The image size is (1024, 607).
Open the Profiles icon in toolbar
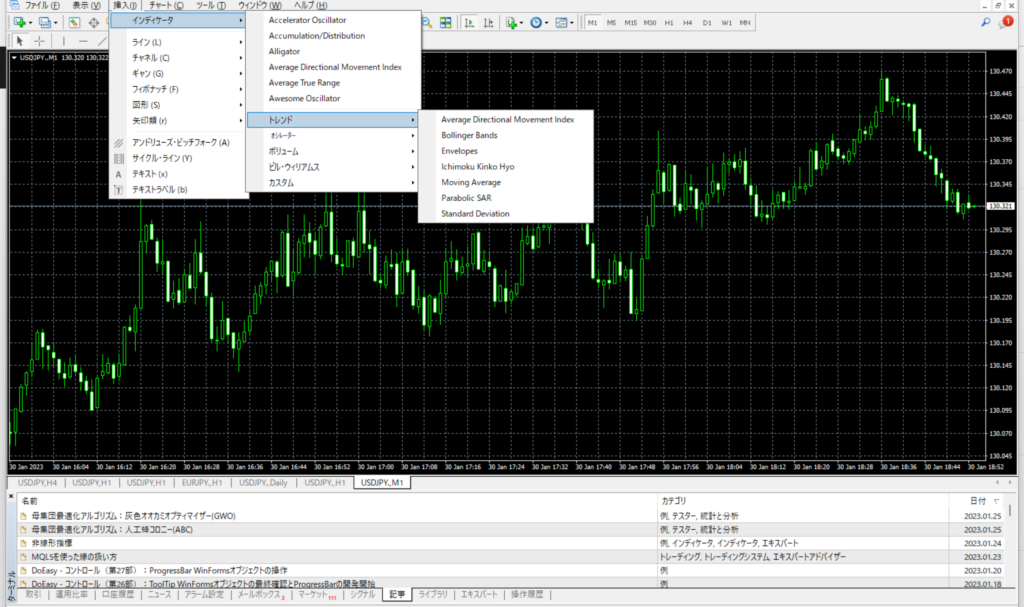point(44,22)
